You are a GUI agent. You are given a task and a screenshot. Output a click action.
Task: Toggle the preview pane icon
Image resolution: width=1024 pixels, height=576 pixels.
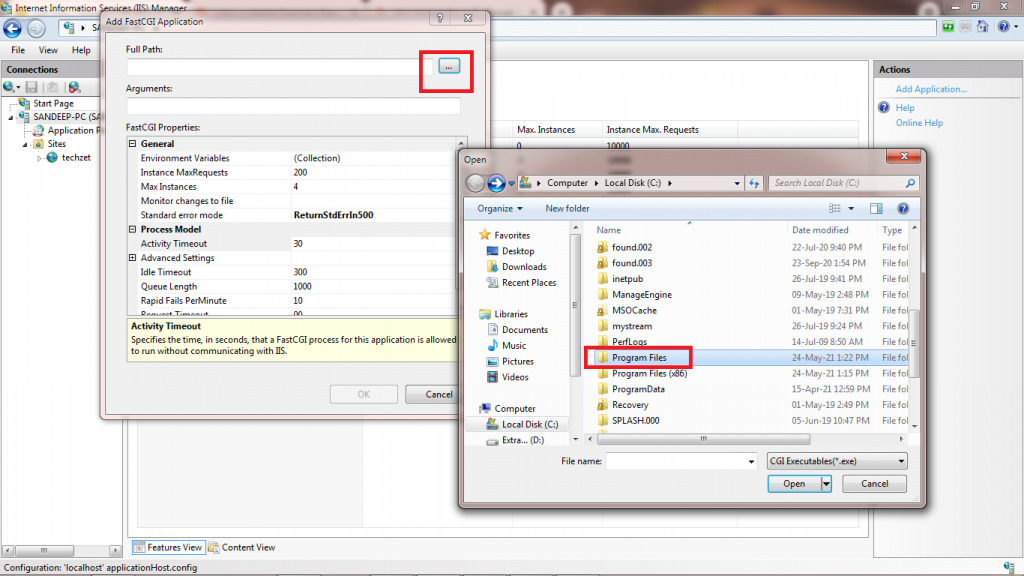click(x=876, y=208)
